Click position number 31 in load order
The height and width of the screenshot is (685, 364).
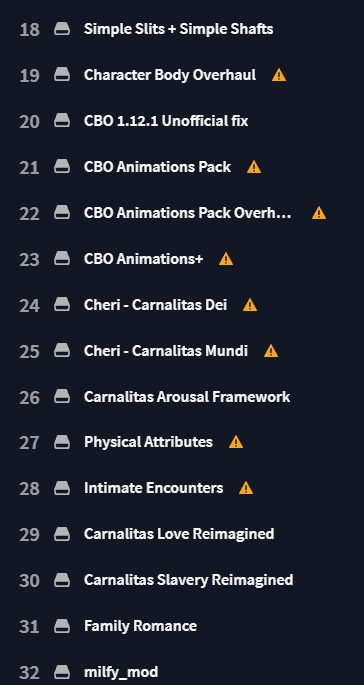(x=29, y=627)
